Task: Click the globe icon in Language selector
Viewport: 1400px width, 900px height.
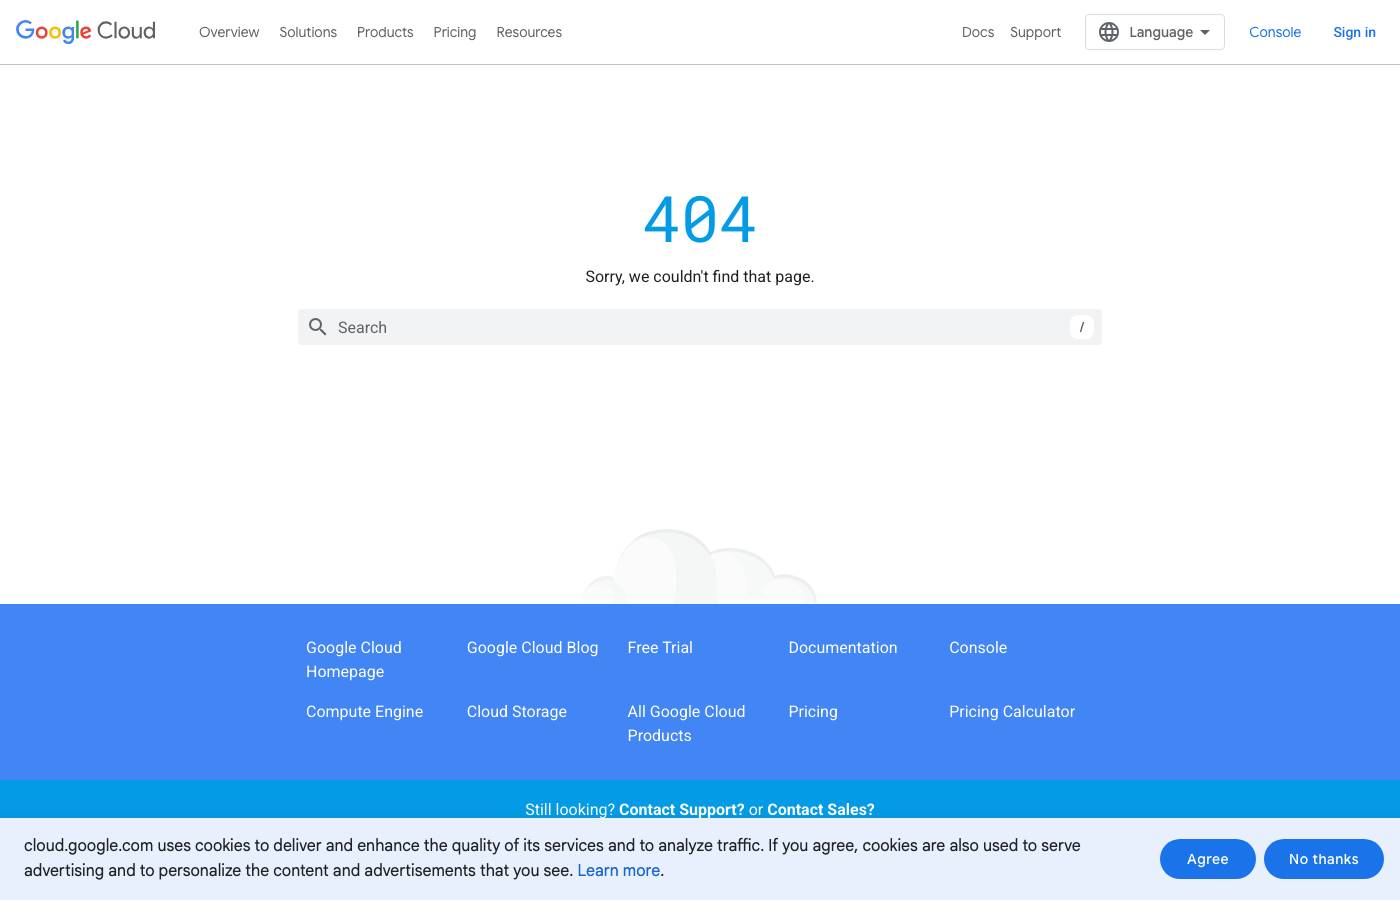Action: tap(1108, 32)
